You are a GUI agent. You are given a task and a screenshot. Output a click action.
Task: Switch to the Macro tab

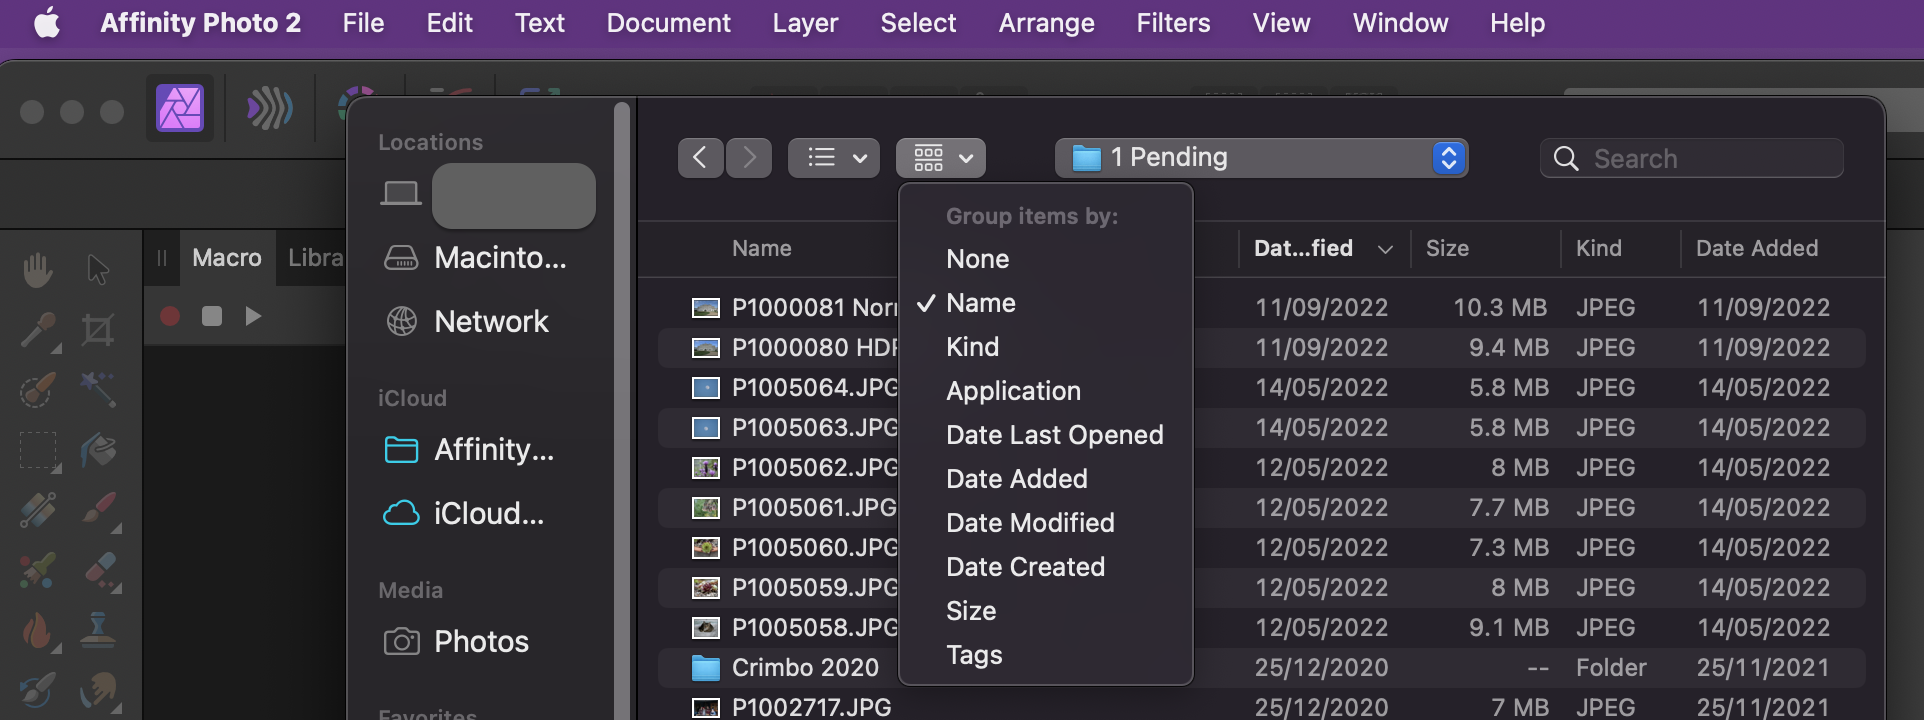click(227, 258)
